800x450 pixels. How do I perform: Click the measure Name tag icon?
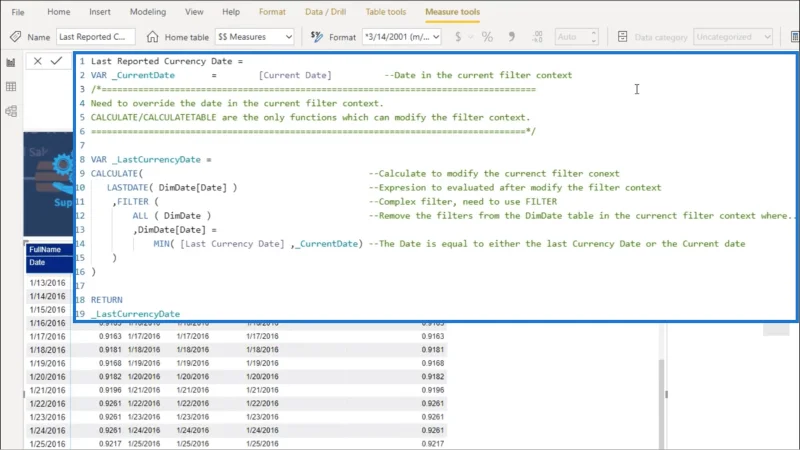click(x=15, y=37)
